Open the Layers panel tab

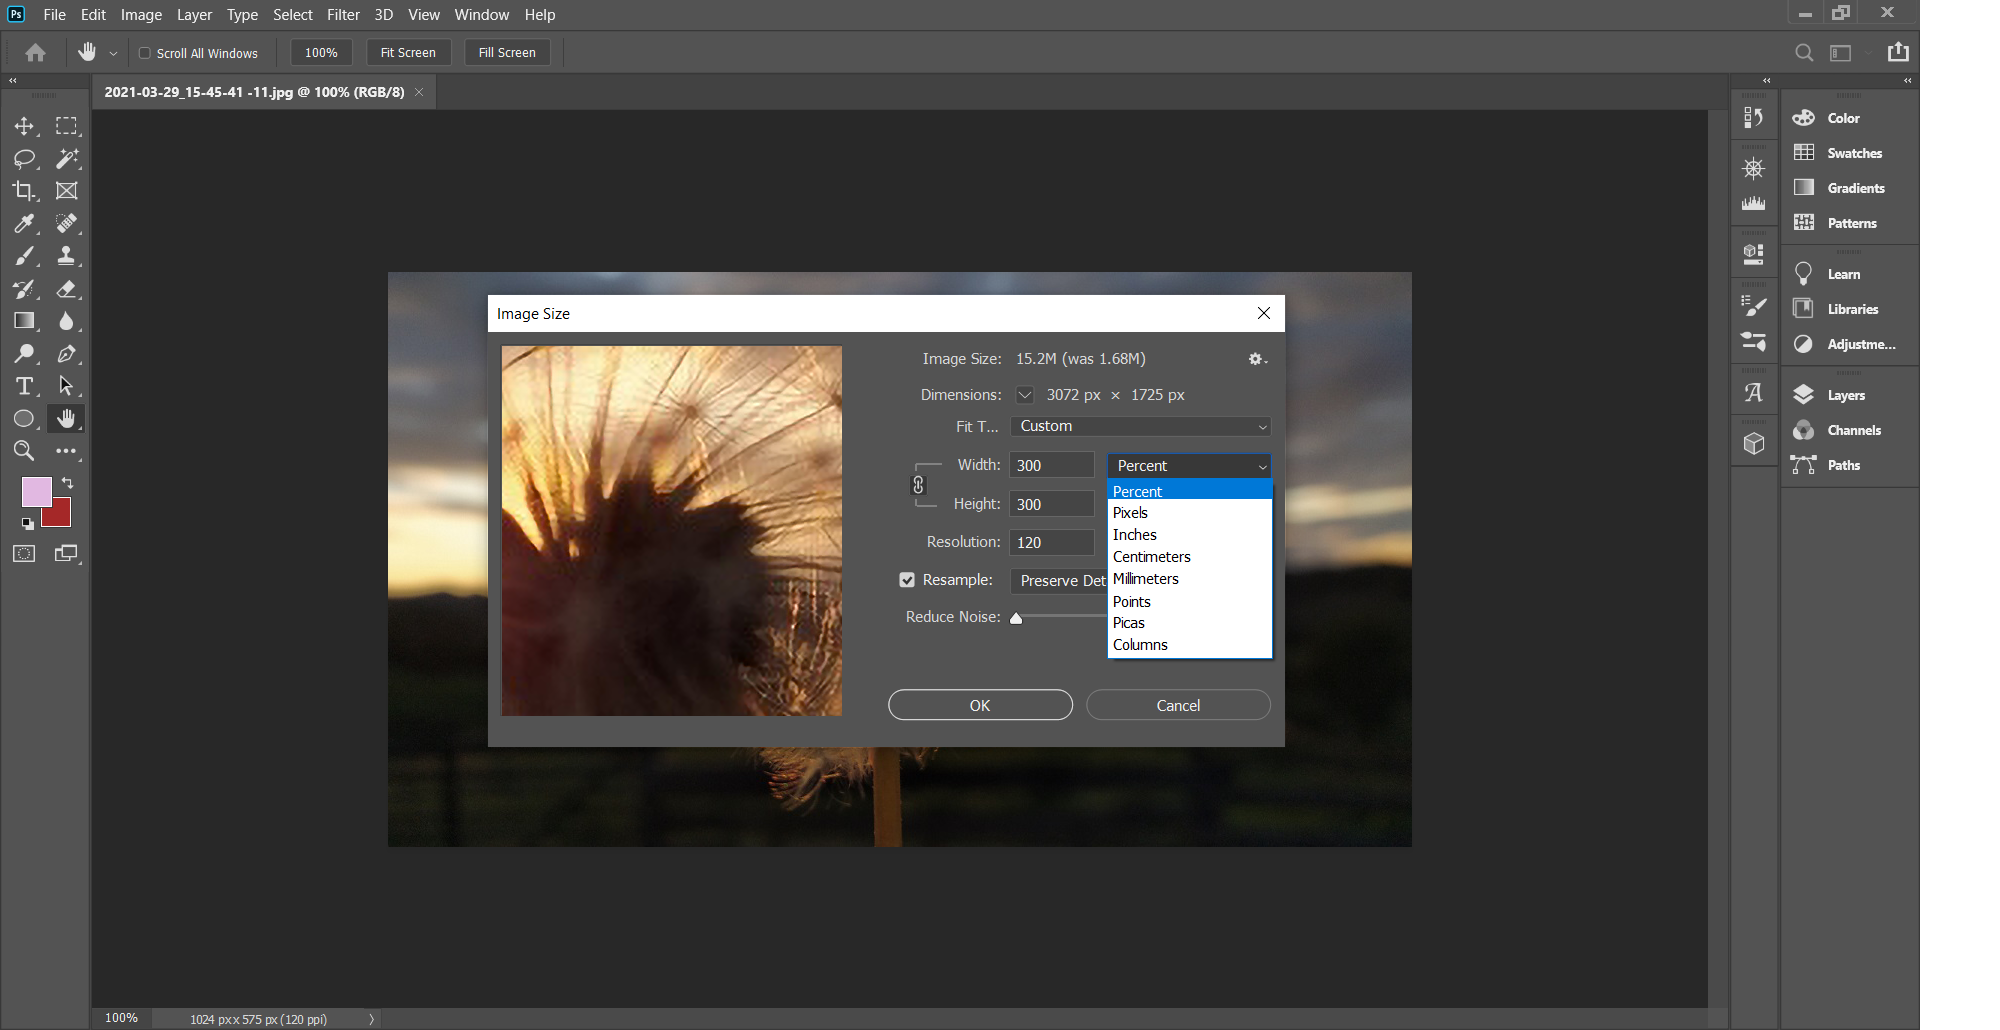click(x=1845, y=395)
